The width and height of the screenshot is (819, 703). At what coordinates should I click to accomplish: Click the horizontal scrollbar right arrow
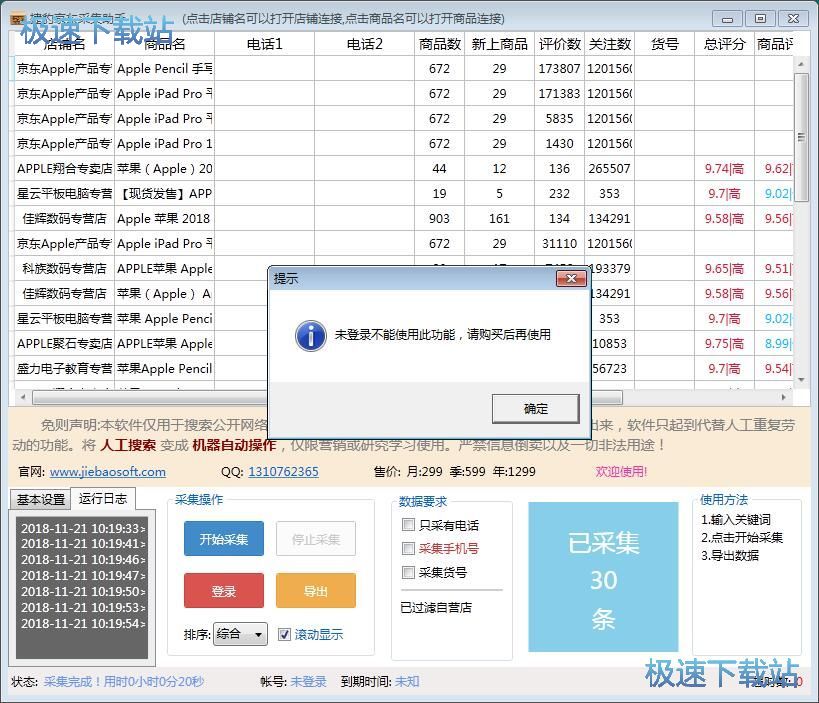point(783,397)
